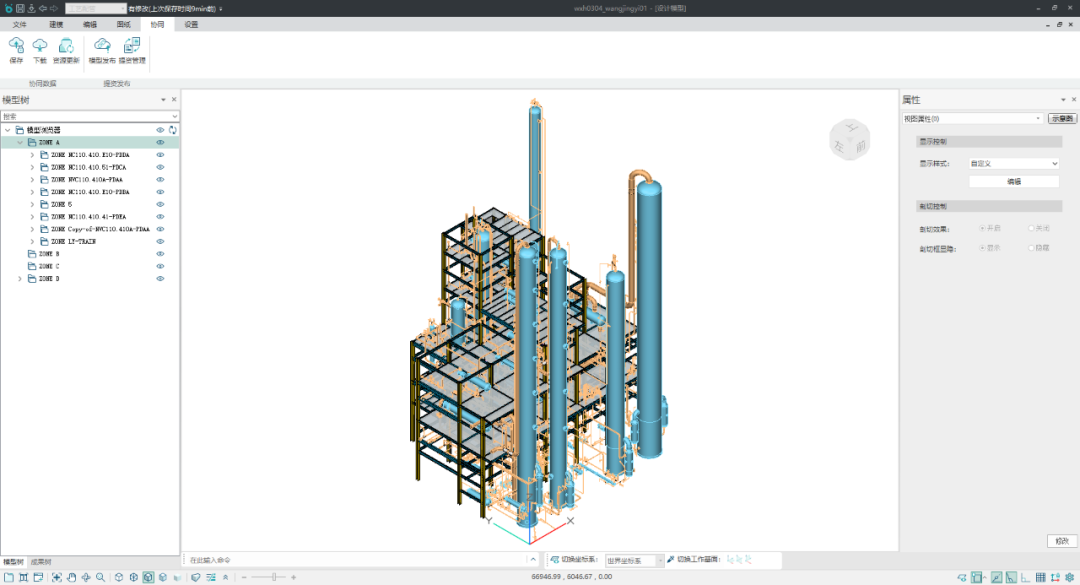Click the highlighted shaded cube view icon
Image resolution: width=1080 pixels, height=585 pixels.
click(x=148, y=577)
